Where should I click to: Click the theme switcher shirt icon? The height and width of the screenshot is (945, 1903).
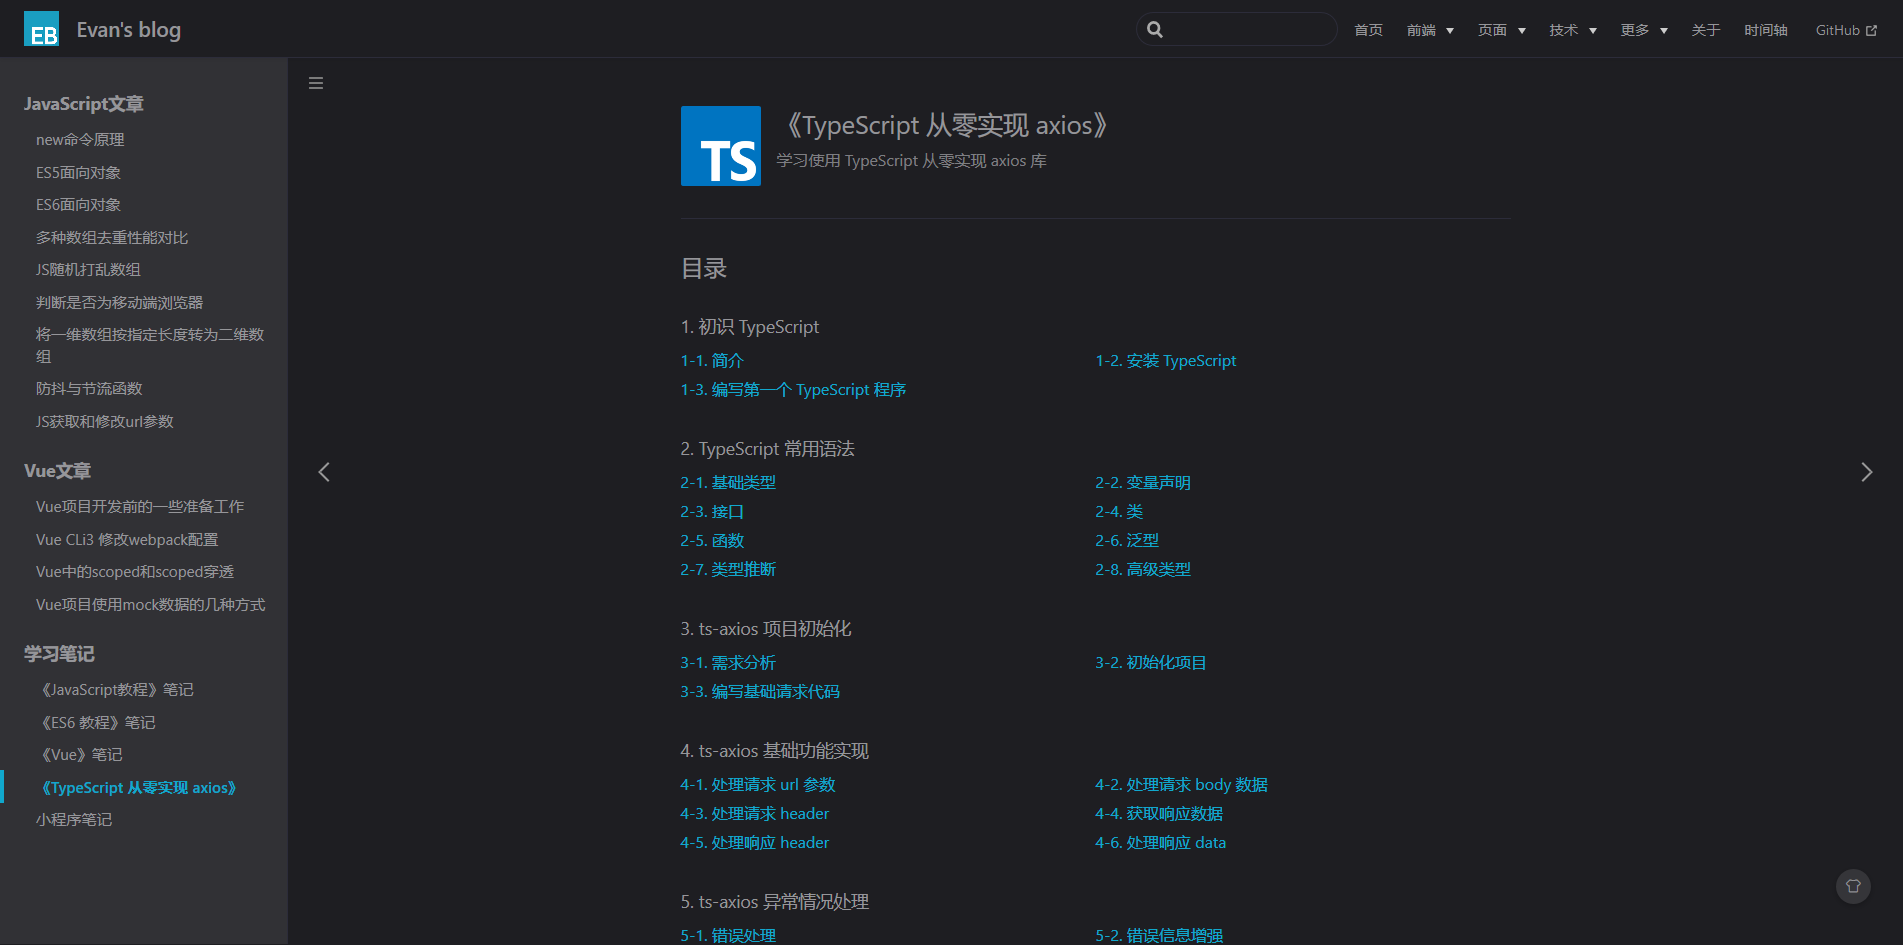point(1853,886)
